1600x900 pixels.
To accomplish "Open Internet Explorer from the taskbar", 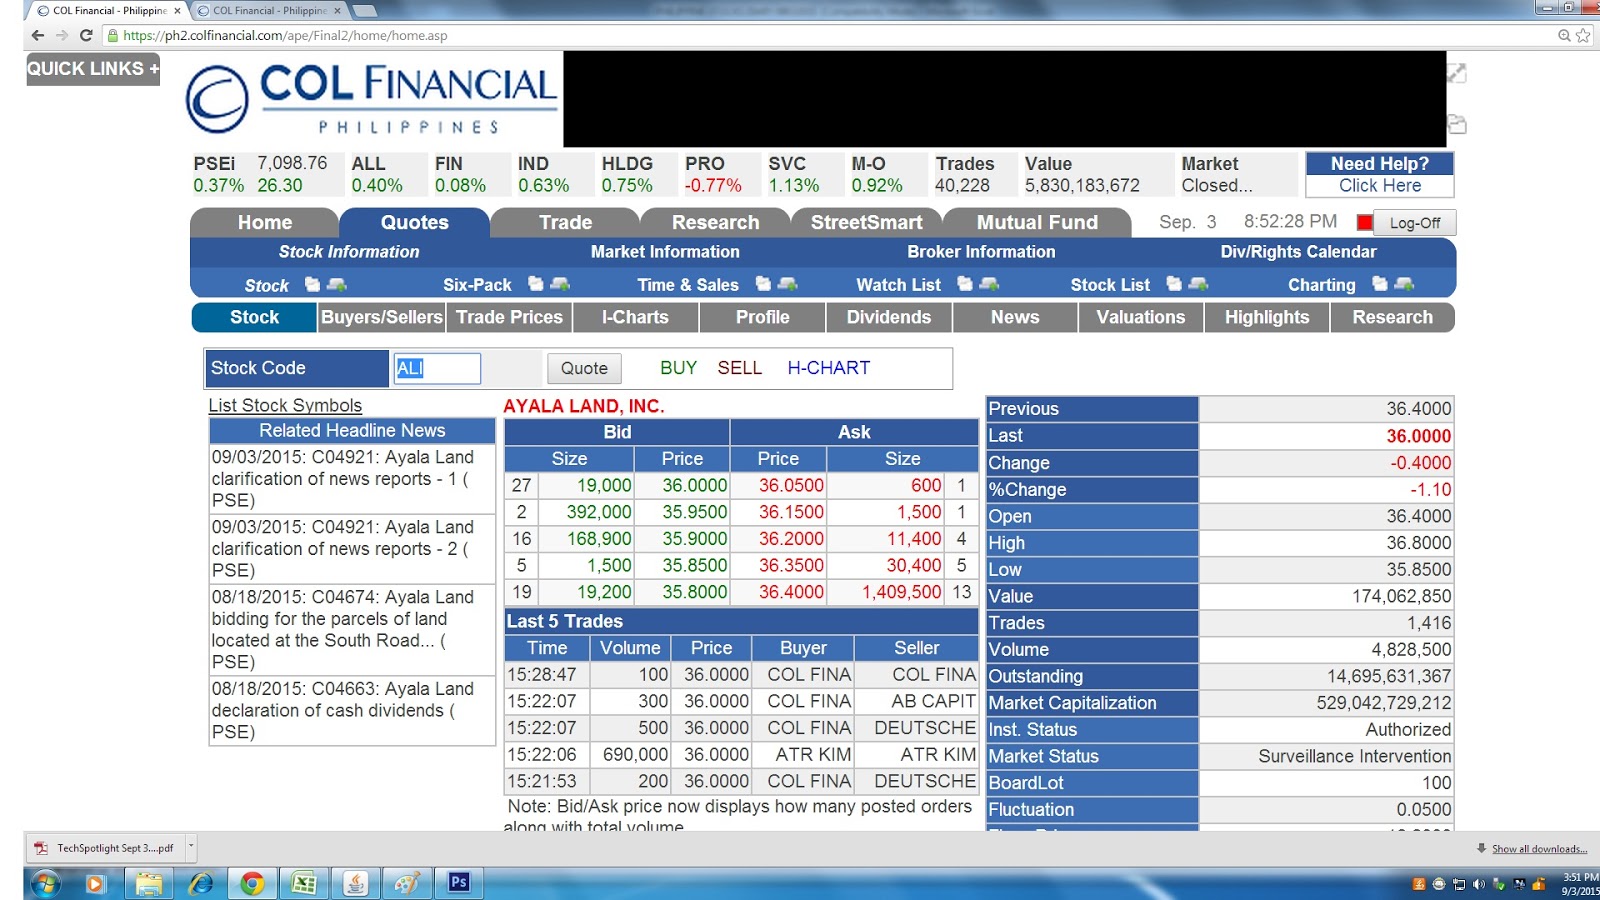I will (200, 883).
